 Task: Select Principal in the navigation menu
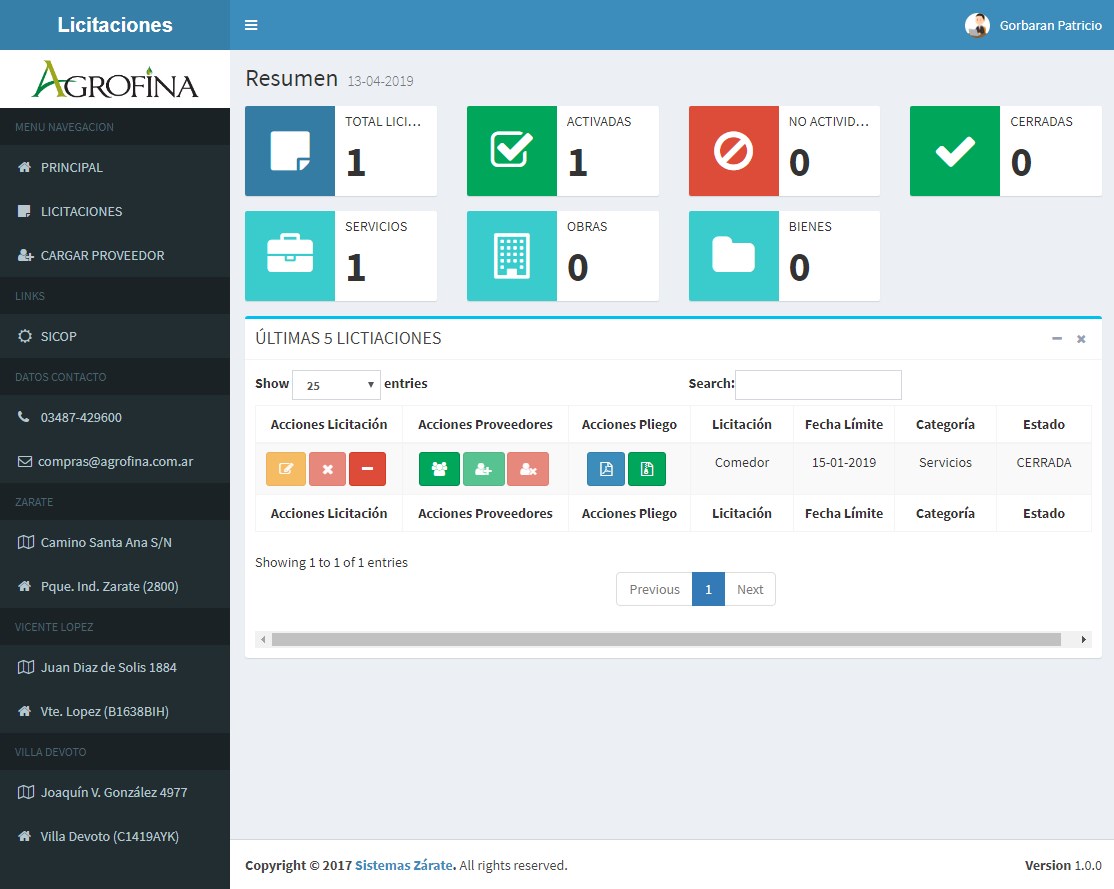coord(71,167)
